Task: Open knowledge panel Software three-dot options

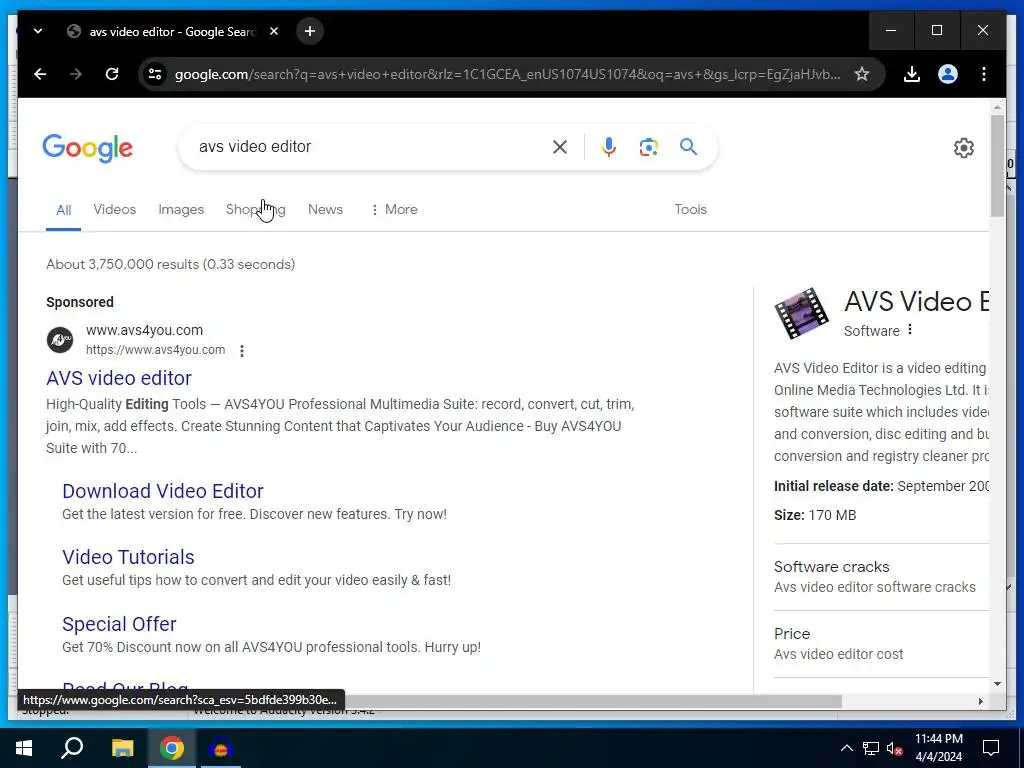Action: tap(910, 330)
